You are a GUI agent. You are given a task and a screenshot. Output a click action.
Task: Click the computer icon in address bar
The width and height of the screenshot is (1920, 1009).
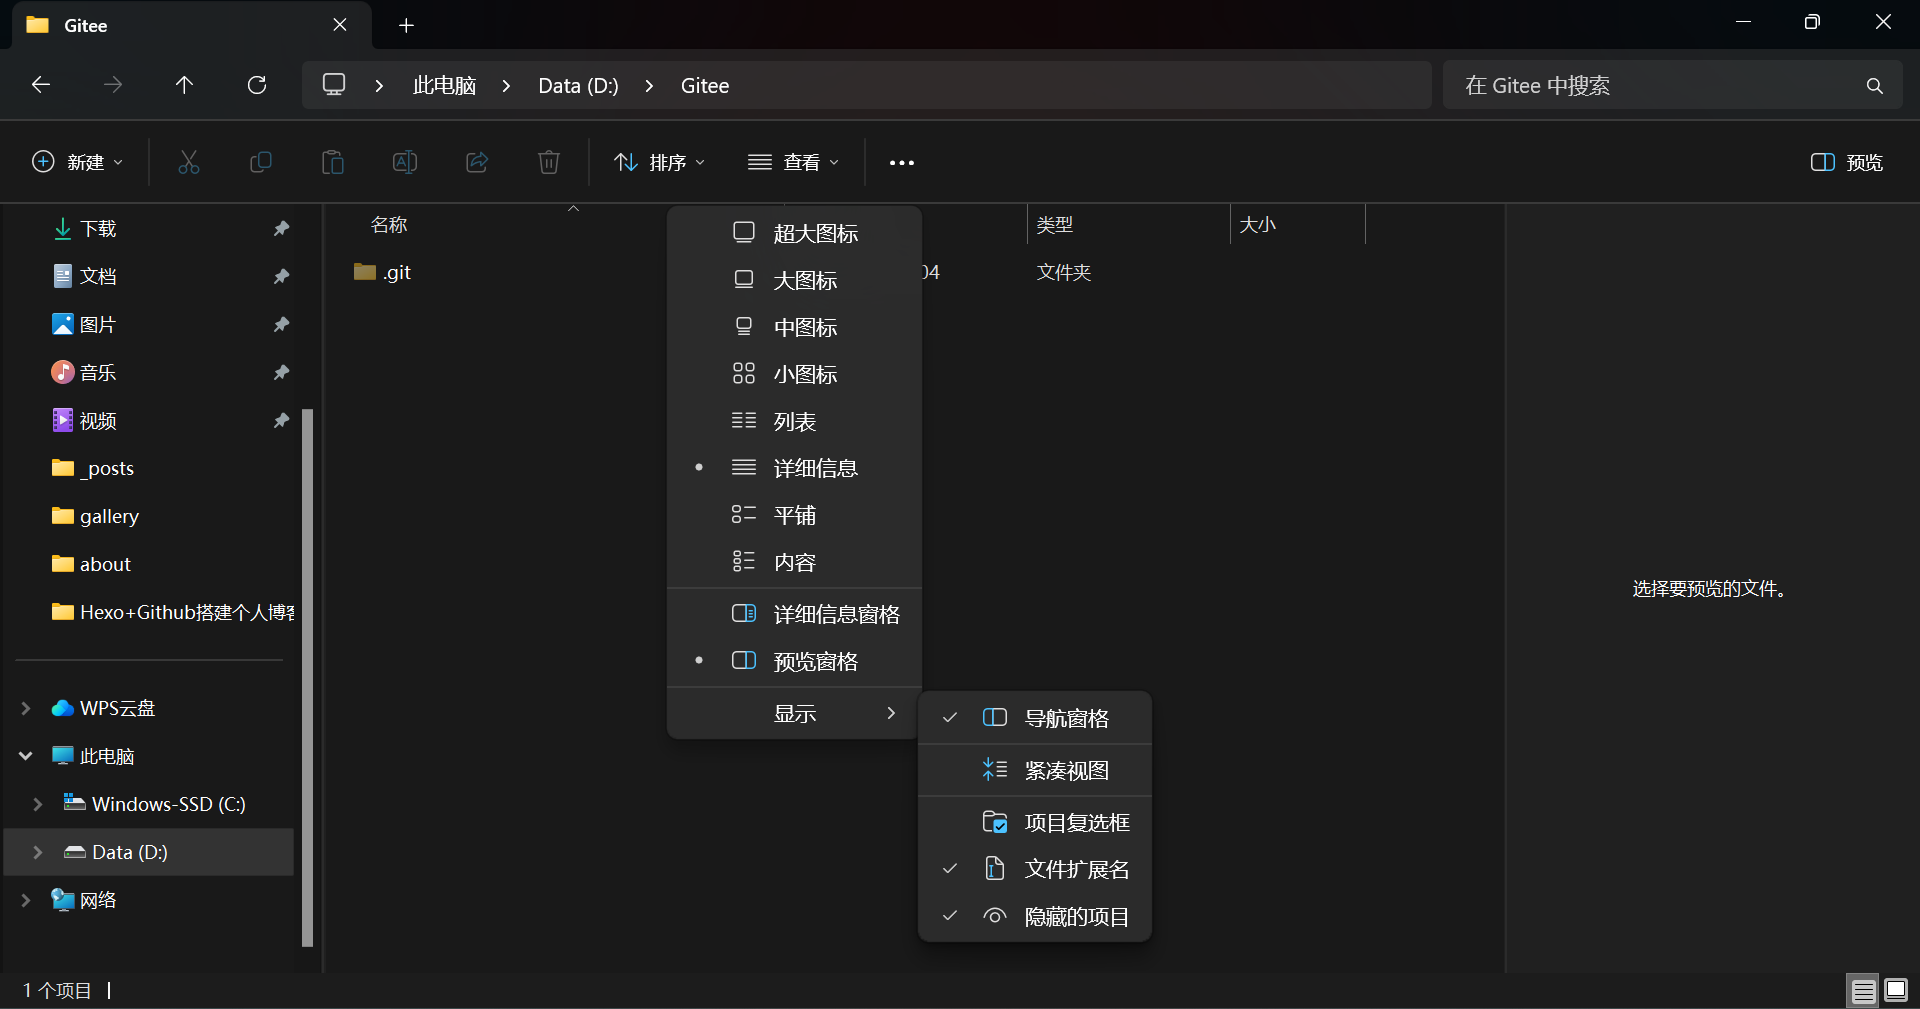point(334,85)
